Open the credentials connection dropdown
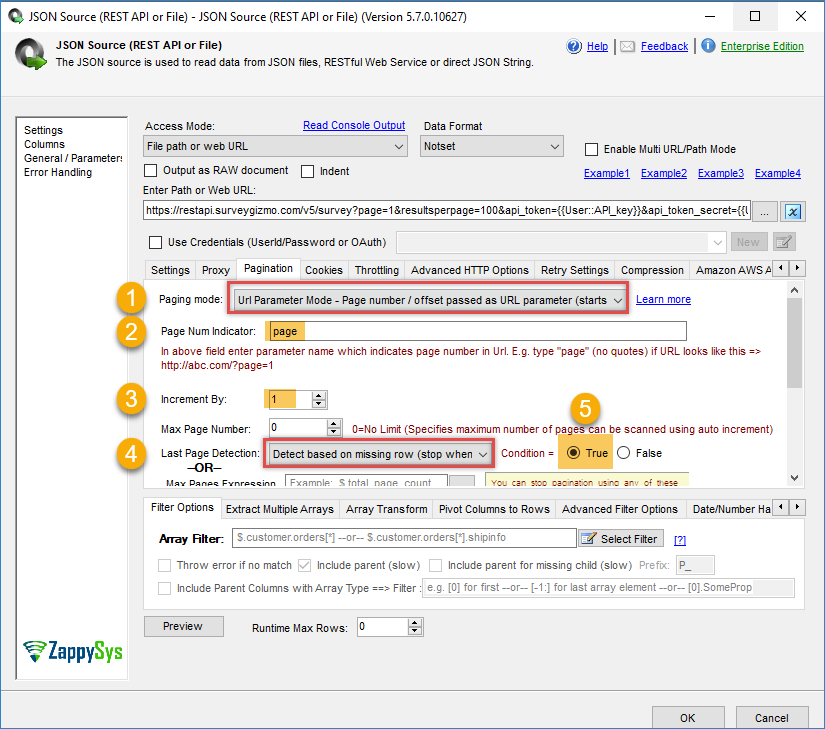The width and height of the screenshot is (825, 729). click(561, 242)
